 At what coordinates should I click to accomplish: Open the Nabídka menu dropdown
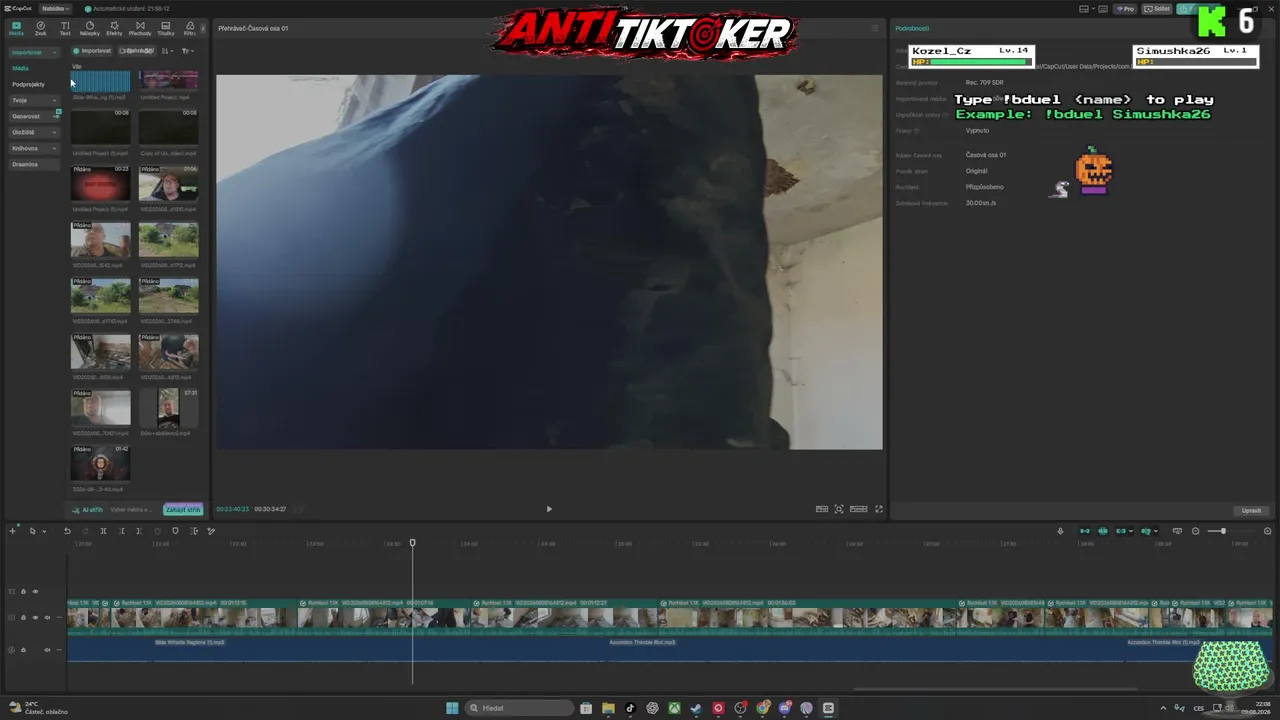coord(55,8)
